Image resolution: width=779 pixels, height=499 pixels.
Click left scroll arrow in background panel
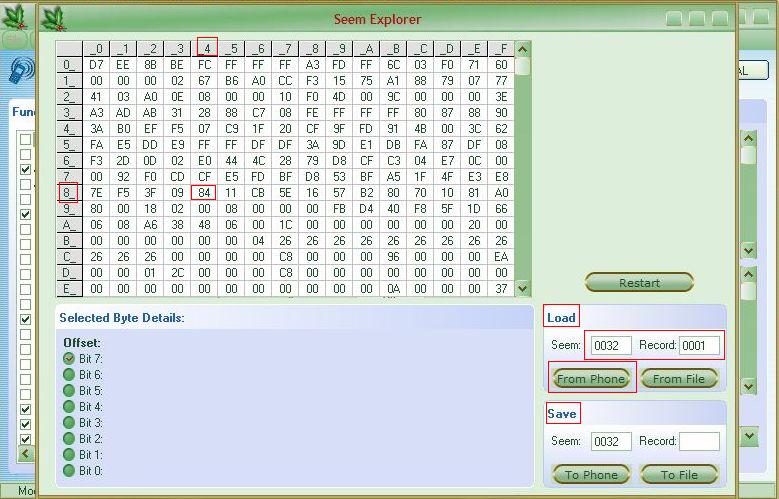coord(27,454)
